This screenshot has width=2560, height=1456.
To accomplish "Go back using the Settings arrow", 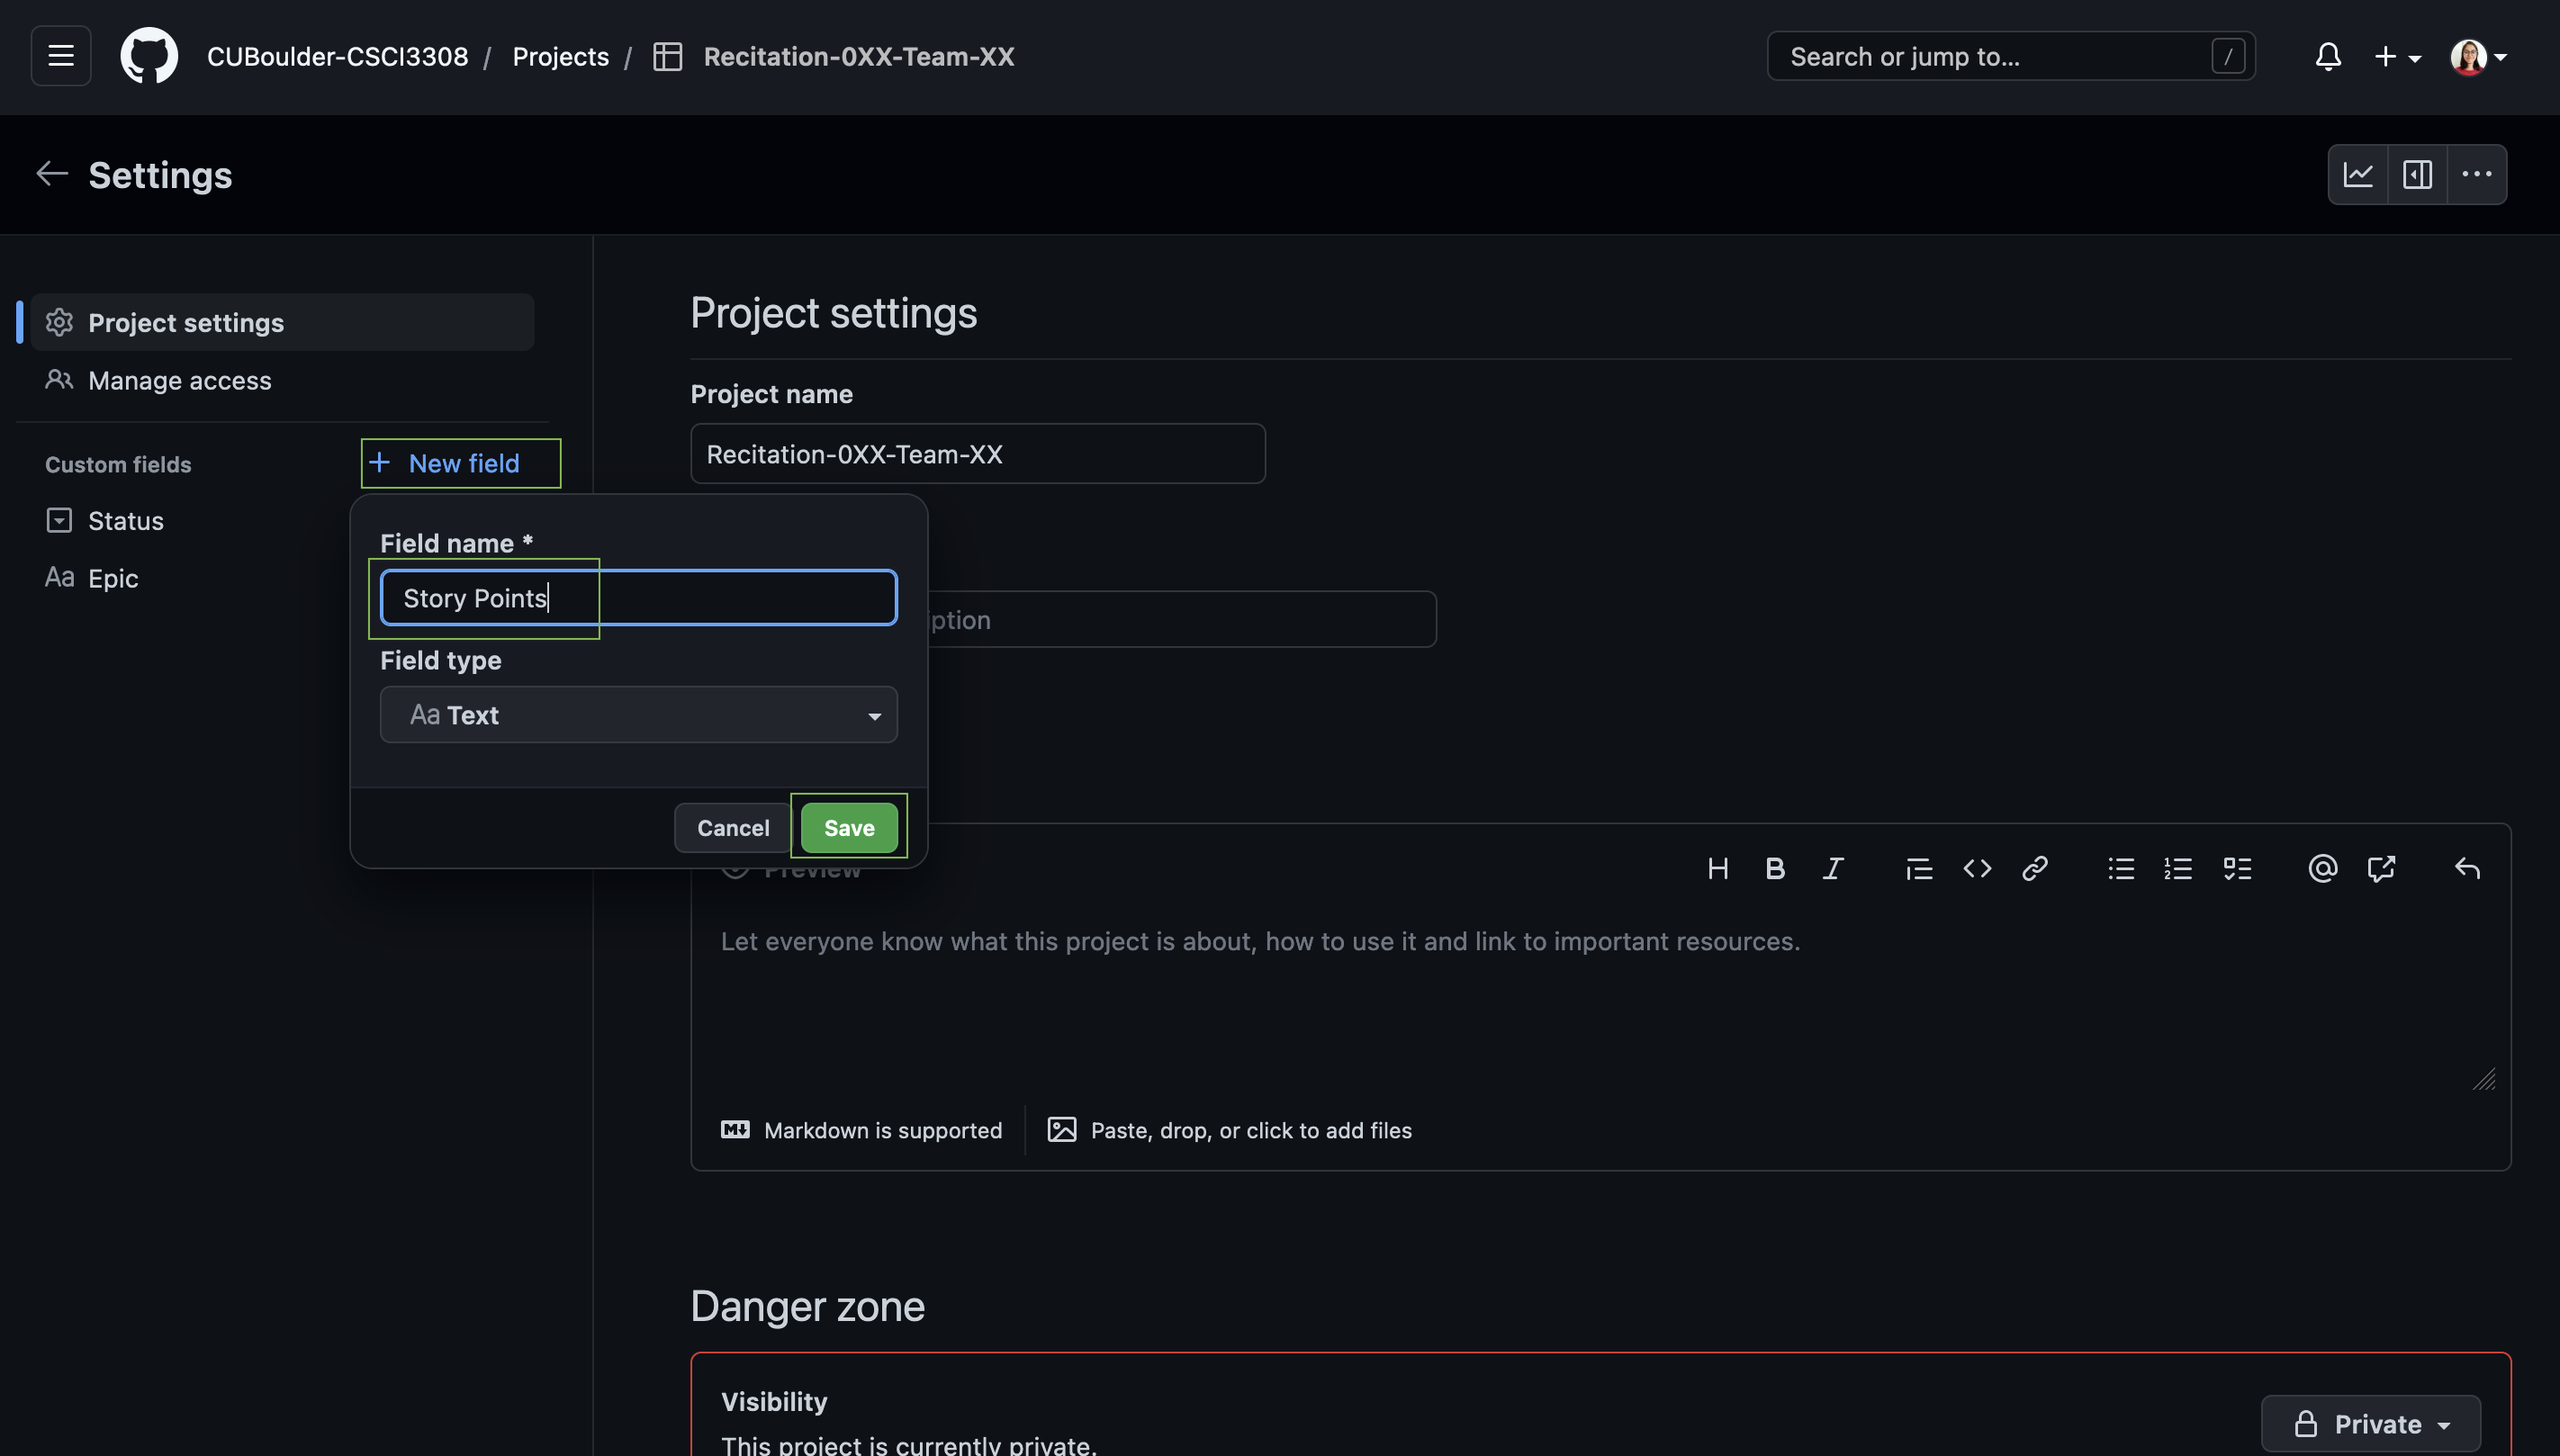I will point(52,174).
